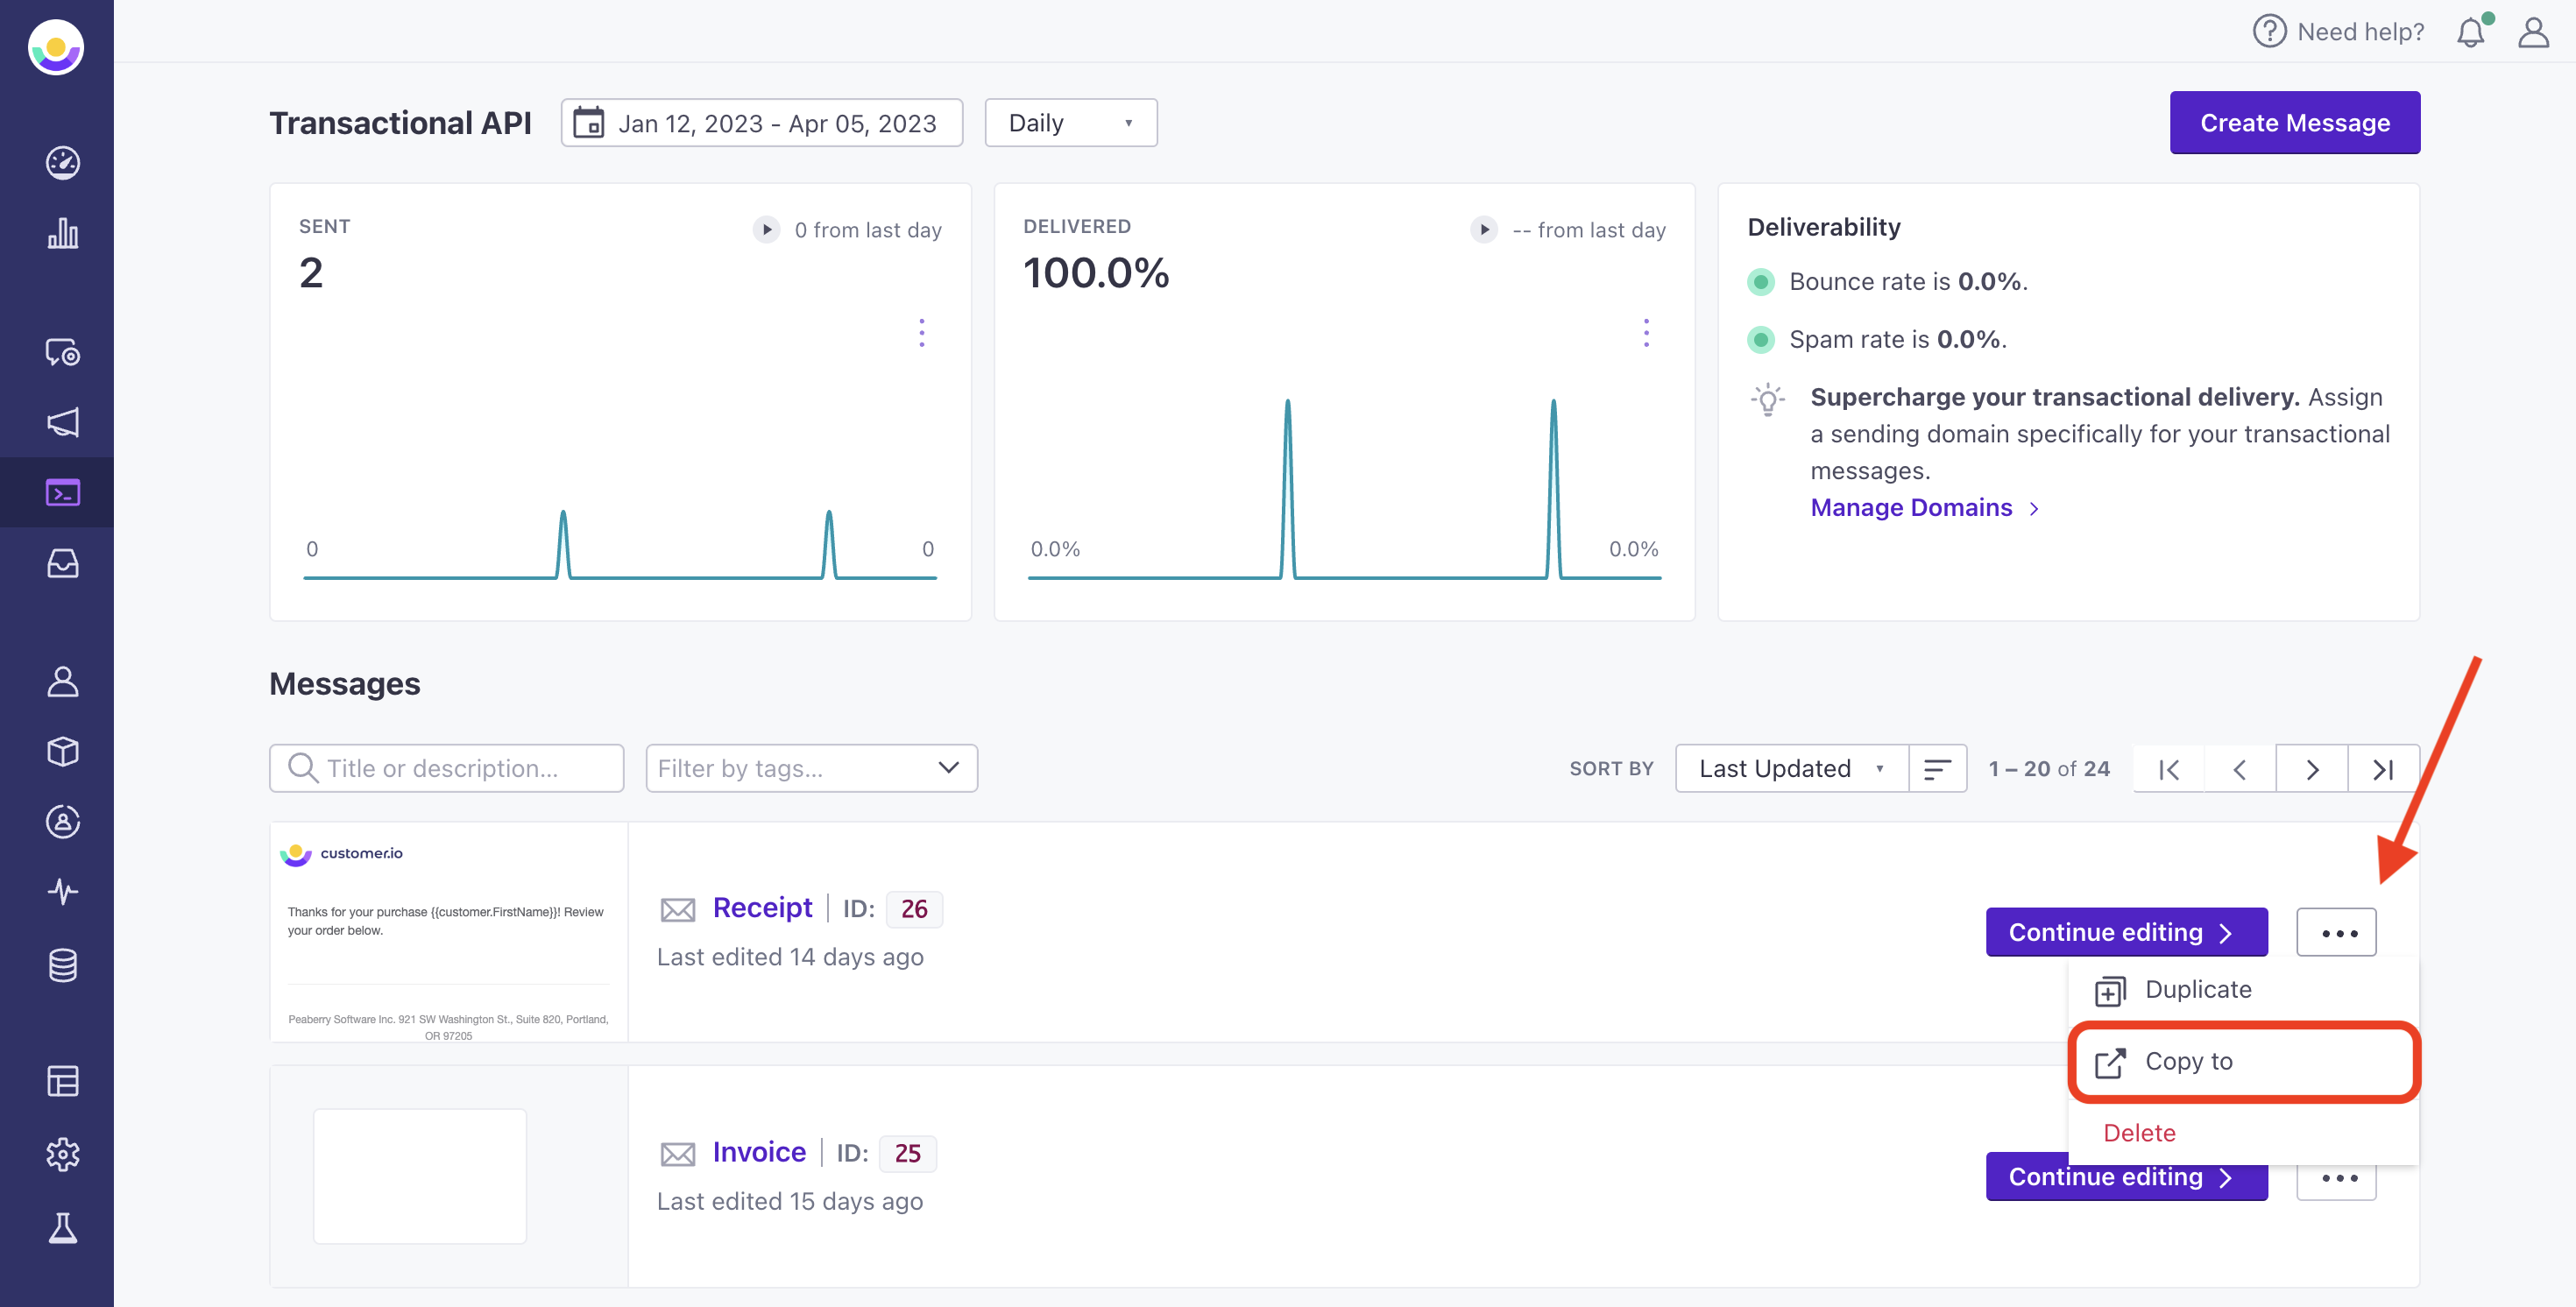The height and width of the screenshot is (1307, 2576).
Task: Open the People icon in sidebar
Action: tap(62, 681)
